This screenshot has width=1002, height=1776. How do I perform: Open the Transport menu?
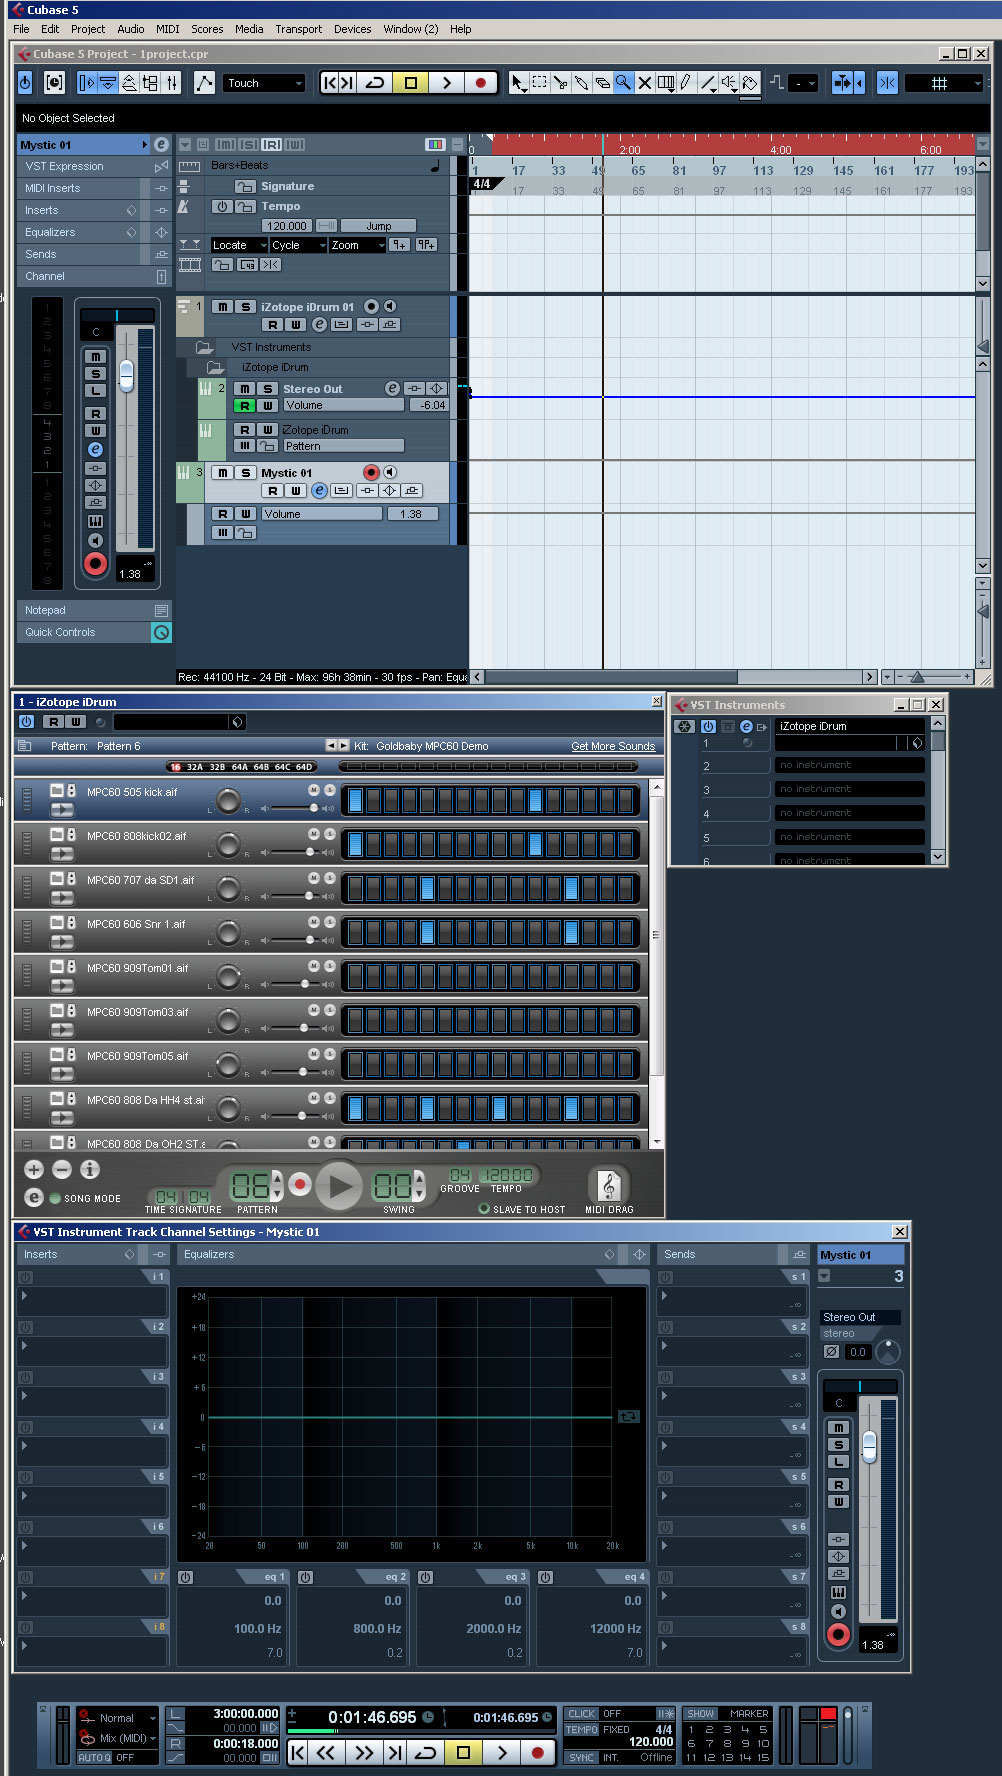pos(299,29)
